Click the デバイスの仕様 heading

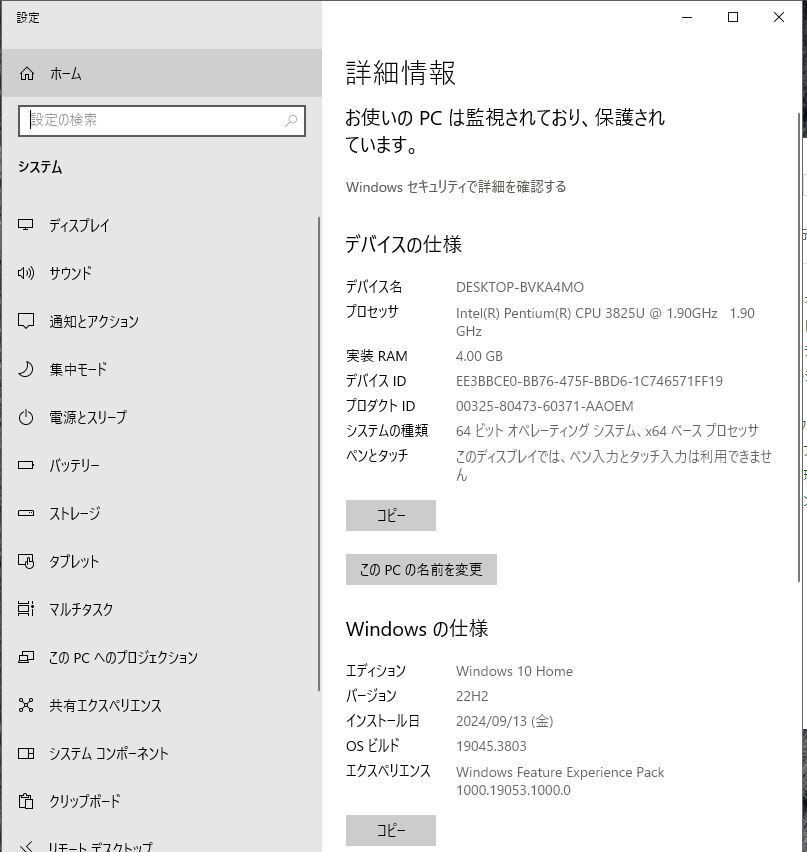click(404, 245)
